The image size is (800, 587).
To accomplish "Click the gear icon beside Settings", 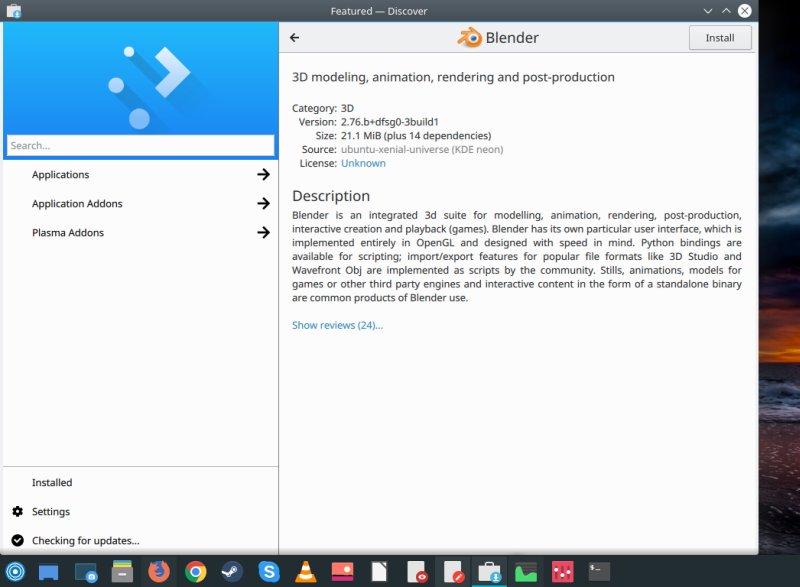I will click(18, 512).
